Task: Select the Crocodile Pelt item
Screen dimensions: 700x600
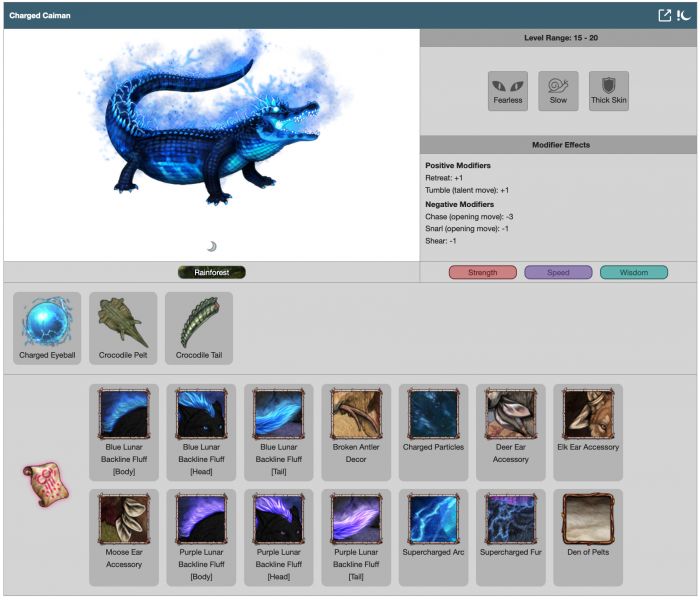Action: [123, 322]
